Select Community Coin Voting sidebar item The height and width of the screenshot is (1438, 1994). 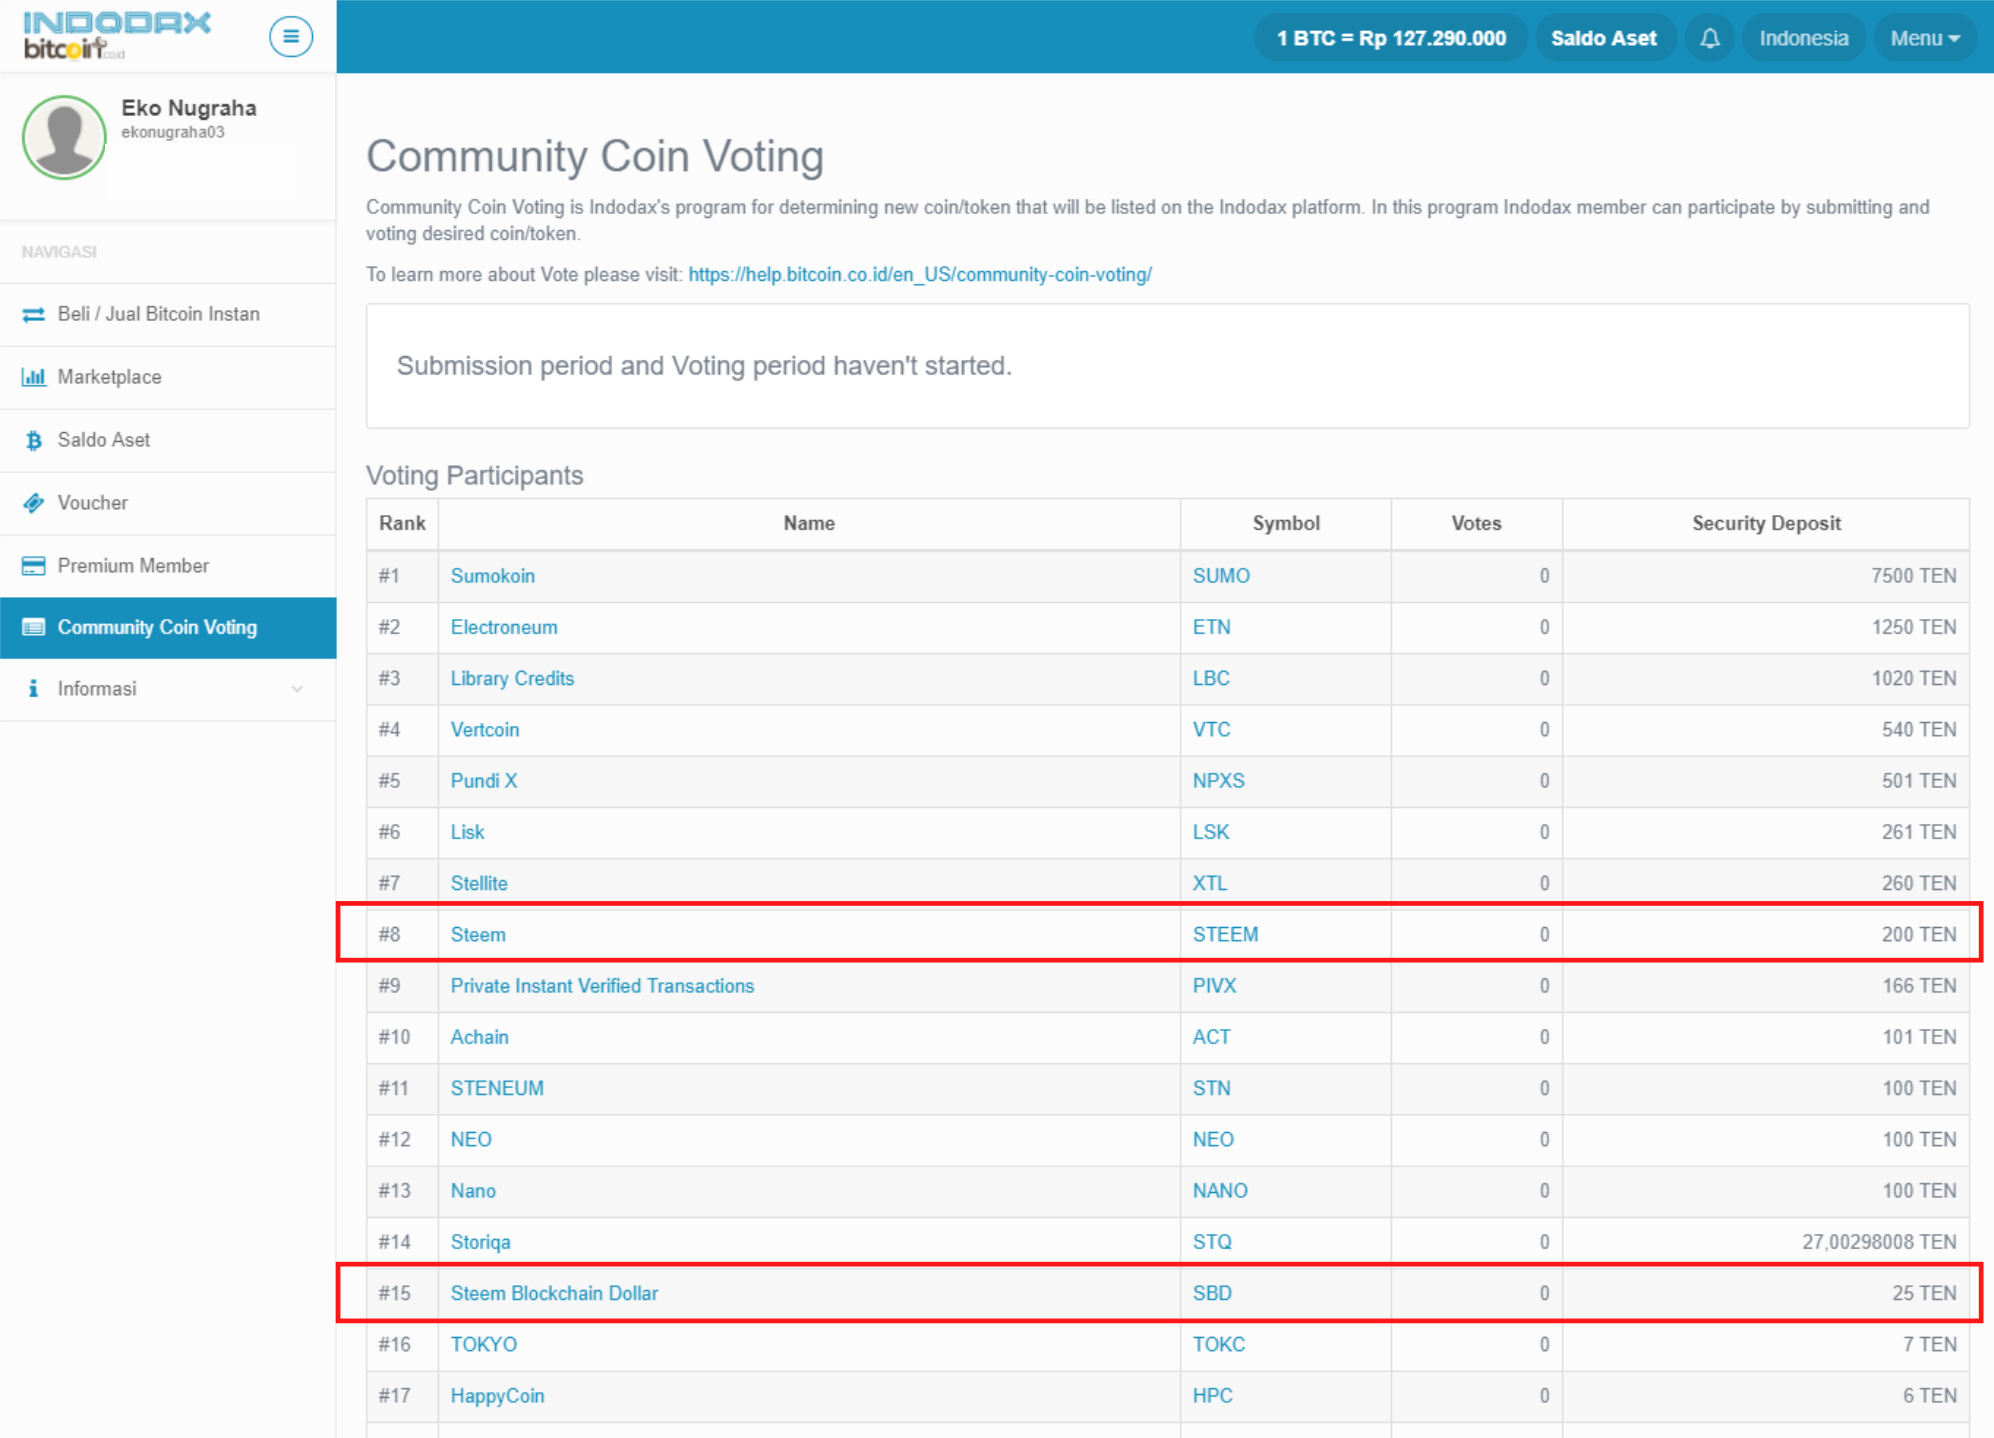(168, 627)
